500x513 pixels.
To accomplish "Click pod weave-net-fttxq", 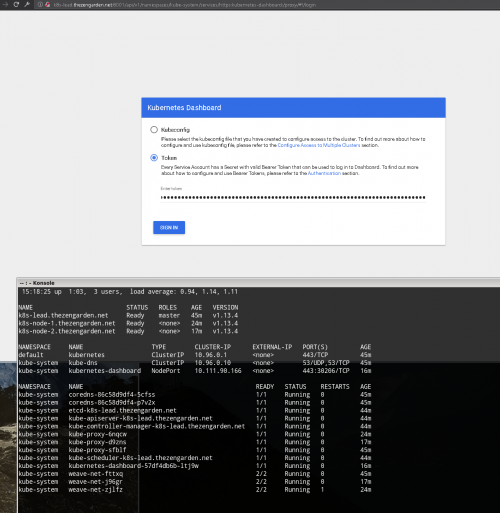I will (96, 474).
